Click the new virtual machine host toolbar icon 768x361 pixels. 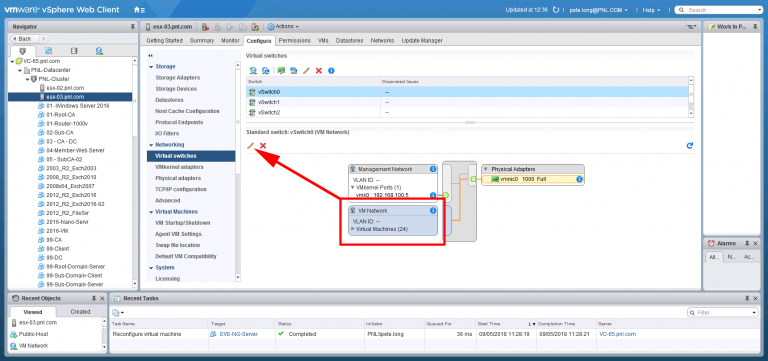tap(206, 27)
